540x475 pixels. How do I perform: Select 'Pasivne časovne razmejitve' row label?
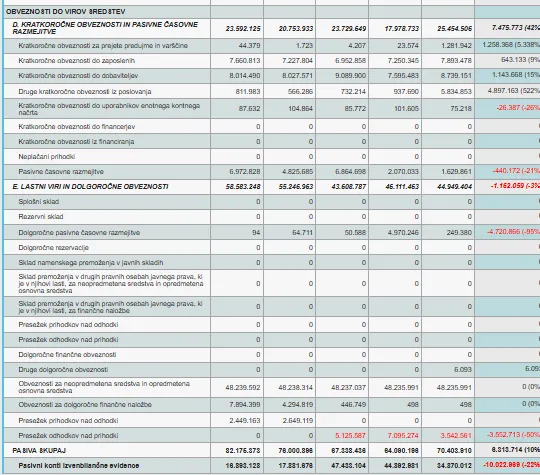(61, 172)
